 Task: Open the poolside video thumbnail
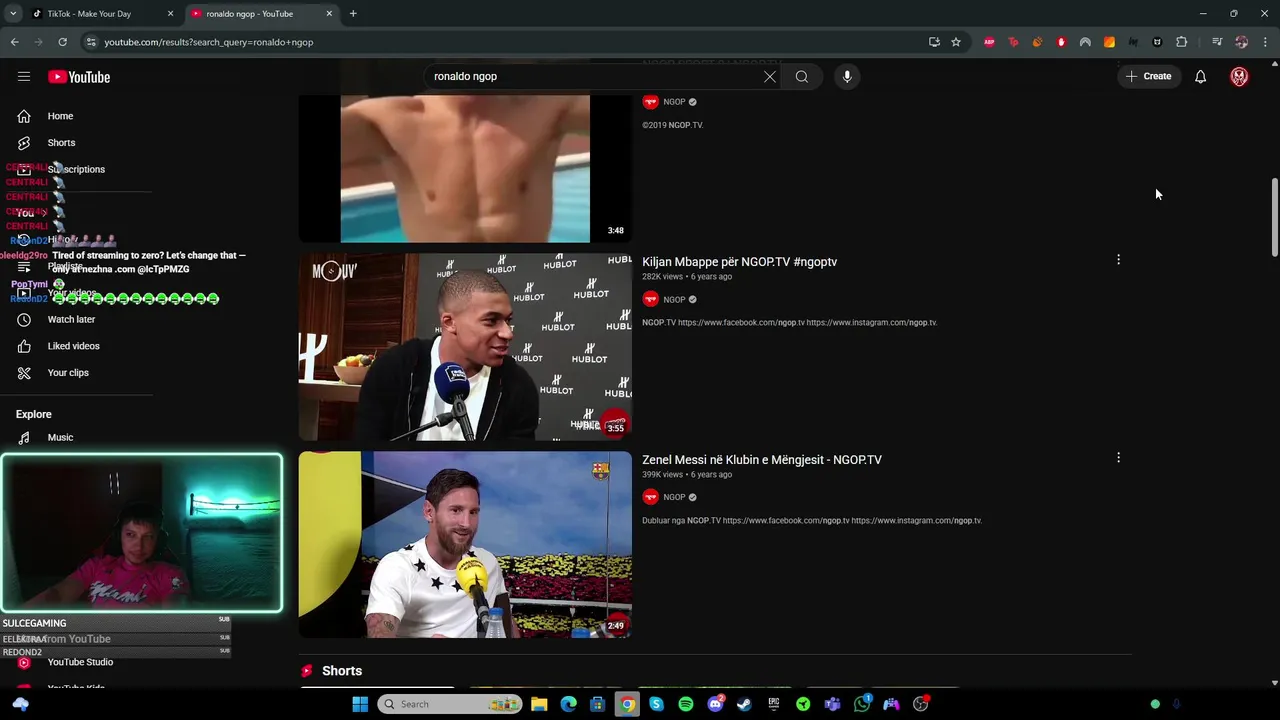coord(465,168)
